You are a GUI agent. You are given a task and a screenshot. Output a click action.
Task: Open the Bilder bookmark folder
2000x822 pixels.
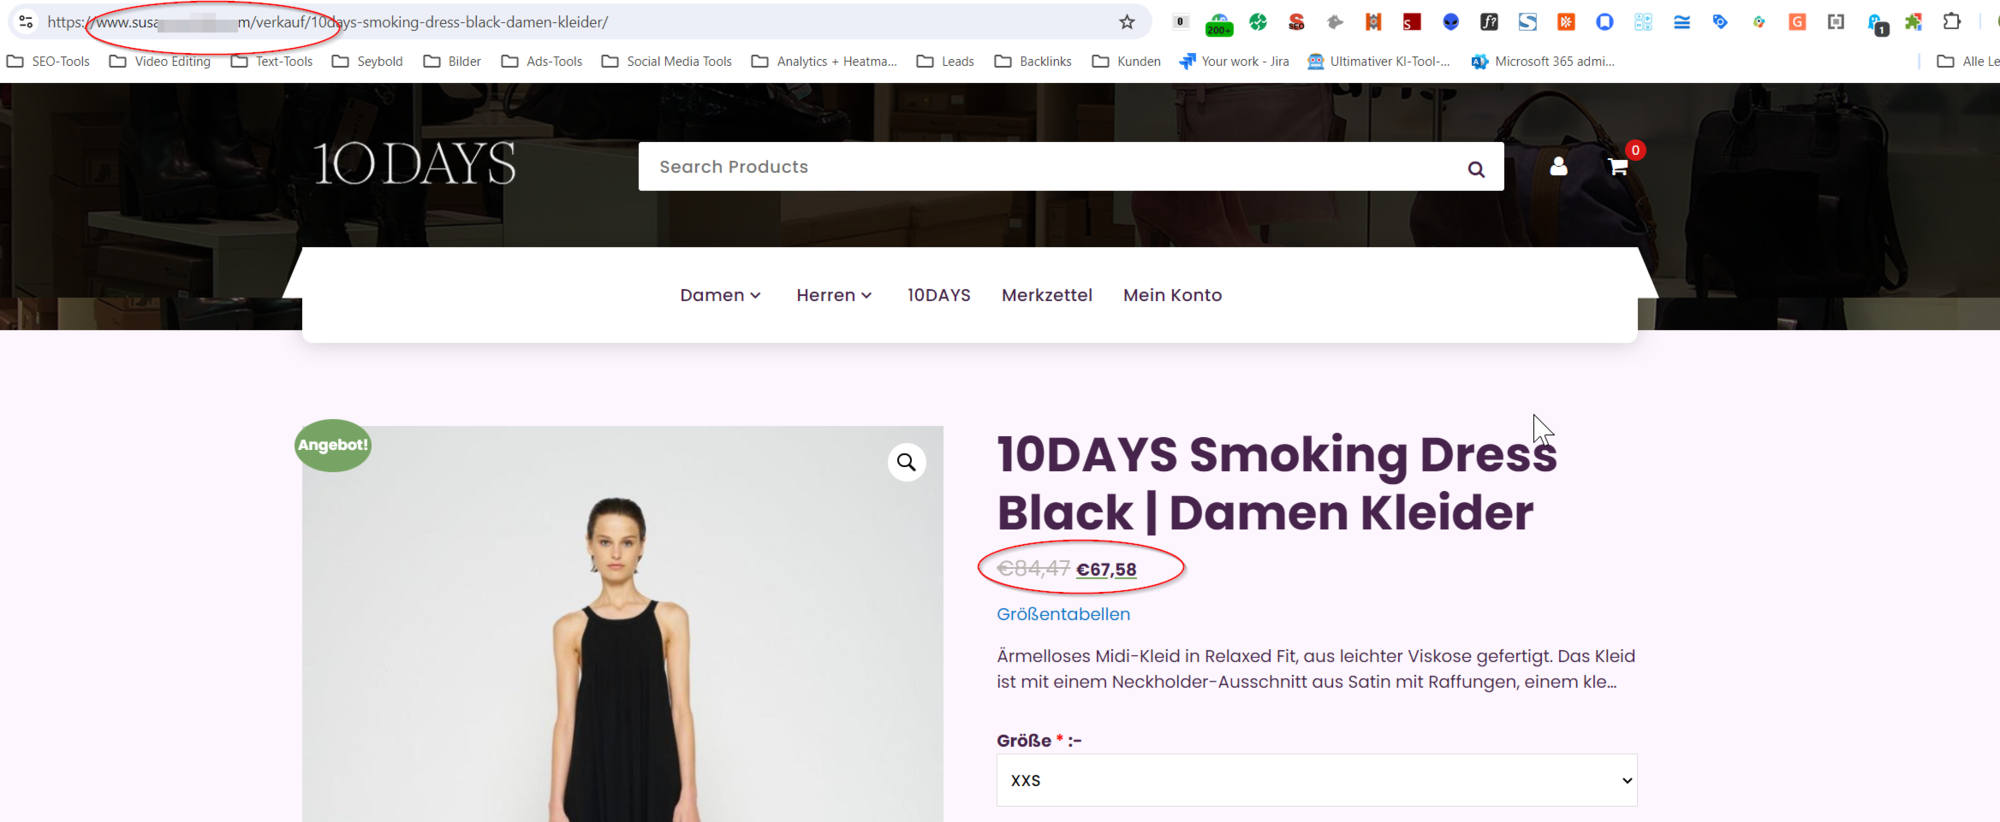pyautogui.click(x=452, y=61)
